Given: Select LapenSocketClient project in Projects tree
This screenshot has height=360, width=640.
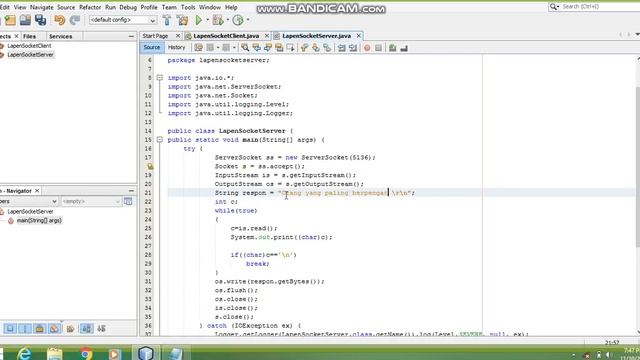Looking at the screenshot, I should coord(29,46).
